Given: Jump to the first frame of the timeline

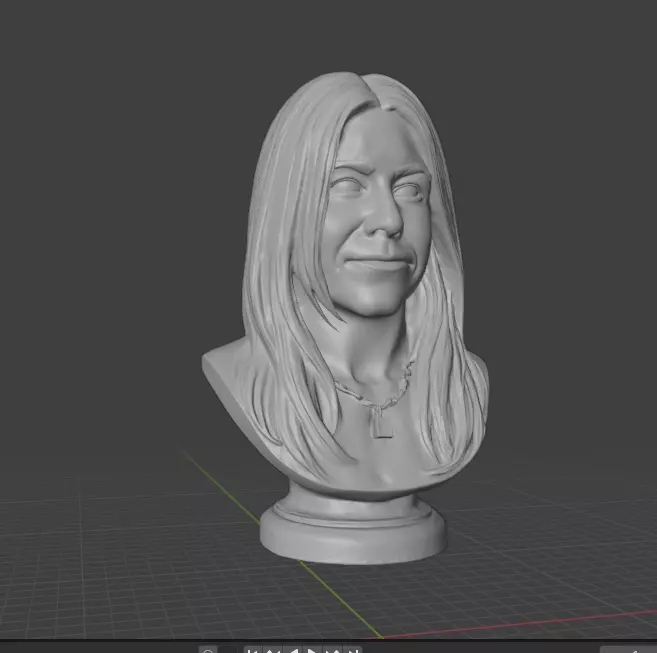Looking at the screenshot, I should [x=253, y=650].
